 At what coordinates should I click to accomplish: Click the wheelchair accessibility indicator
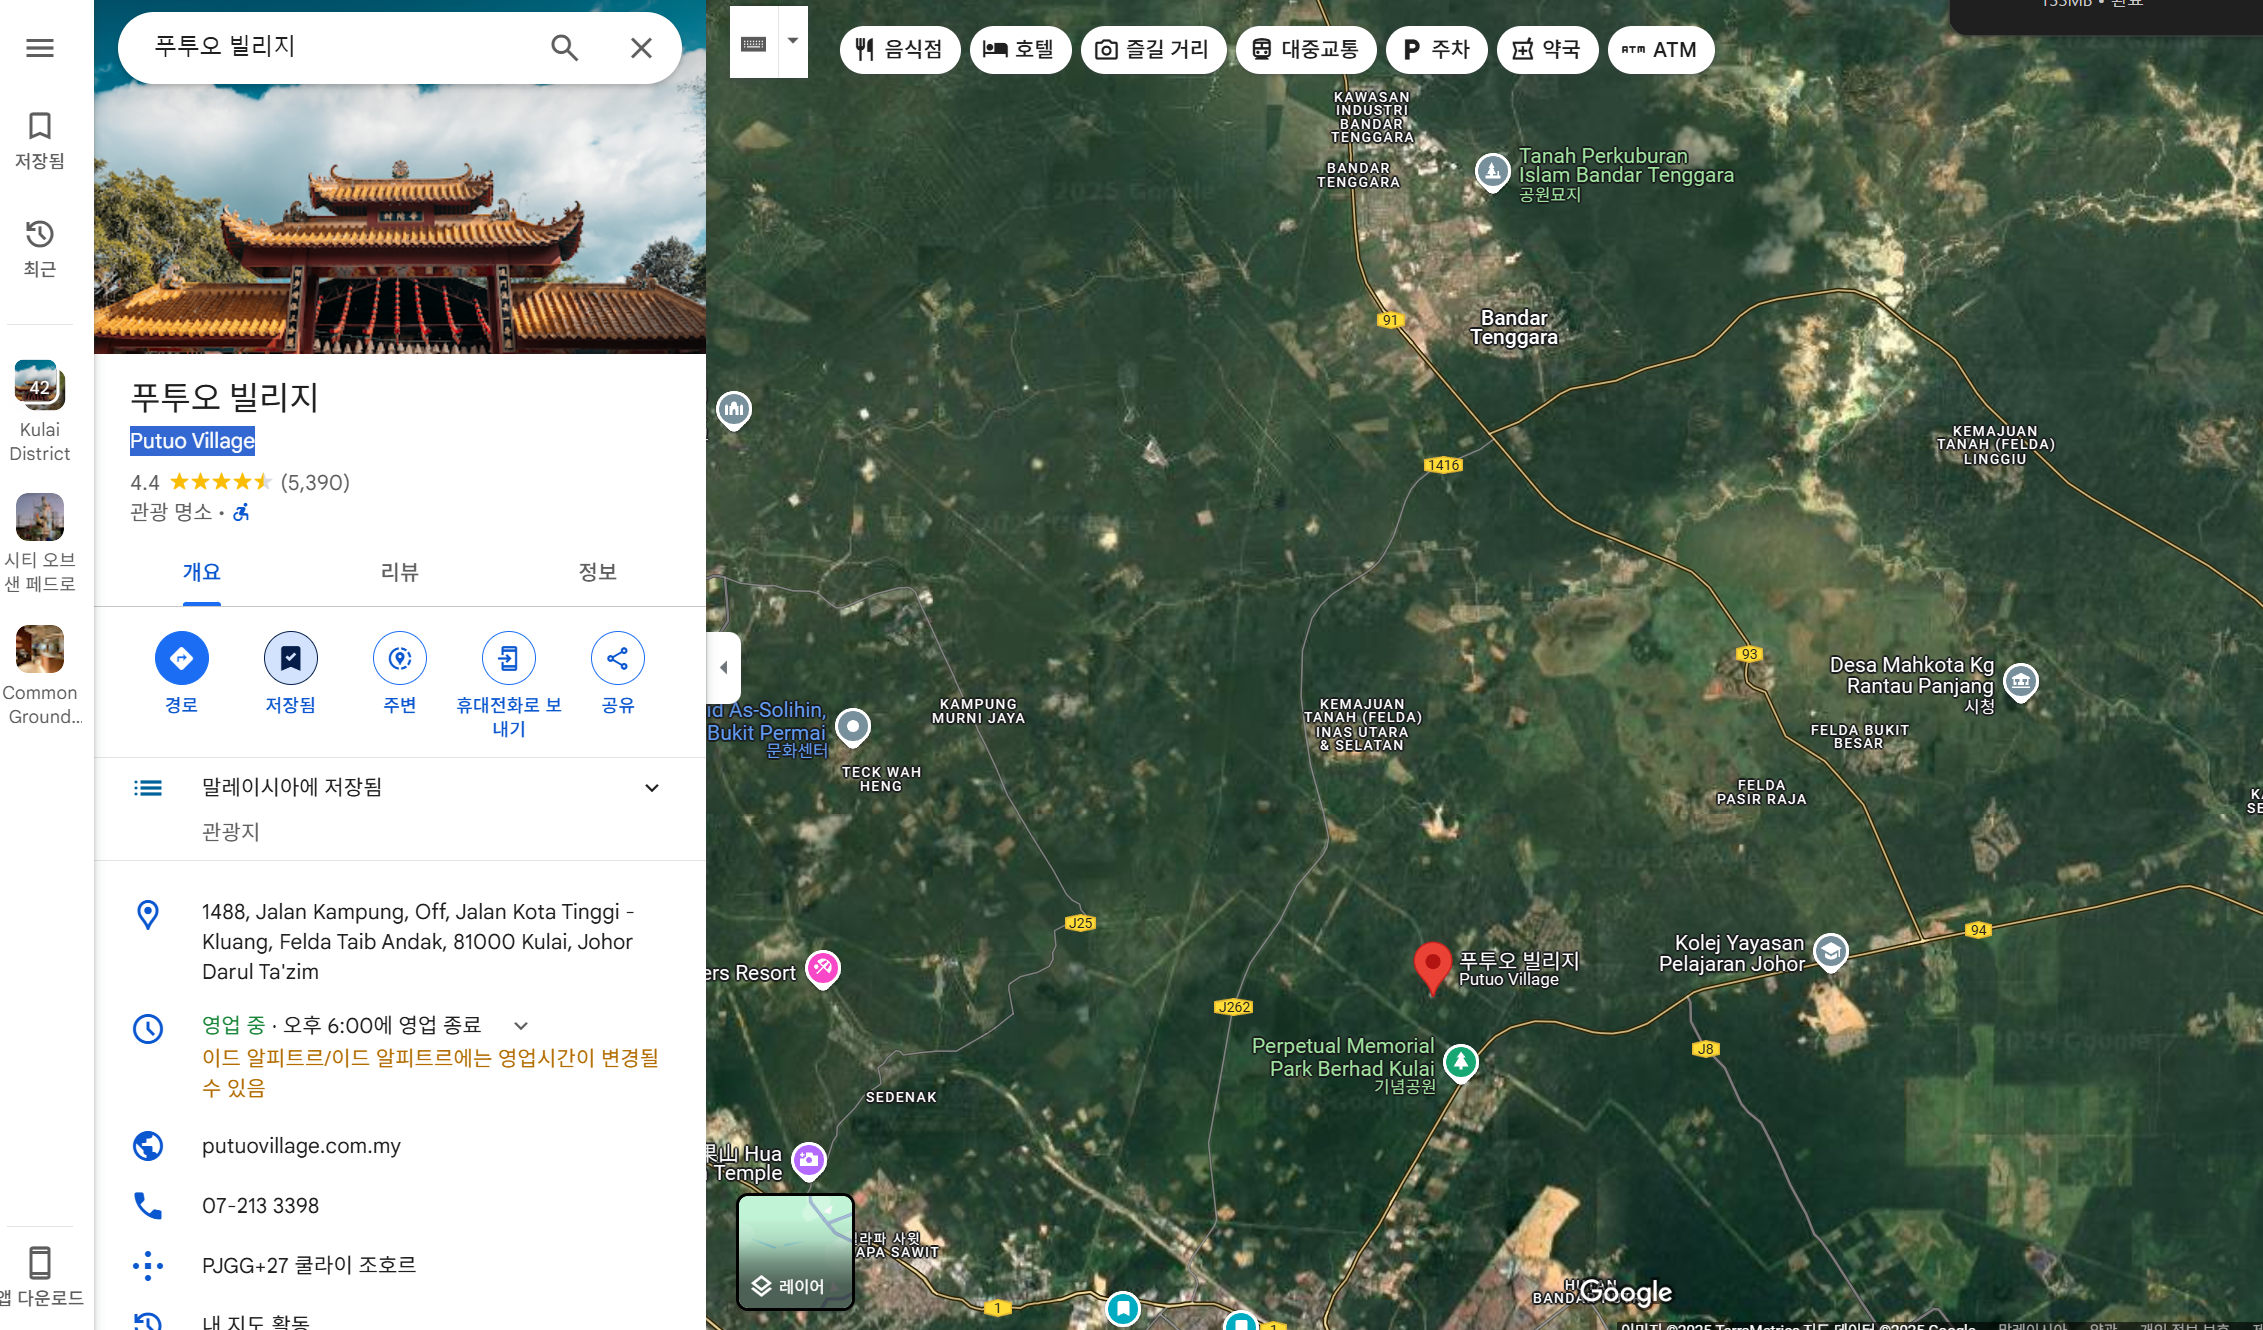(x=239, y=512)
